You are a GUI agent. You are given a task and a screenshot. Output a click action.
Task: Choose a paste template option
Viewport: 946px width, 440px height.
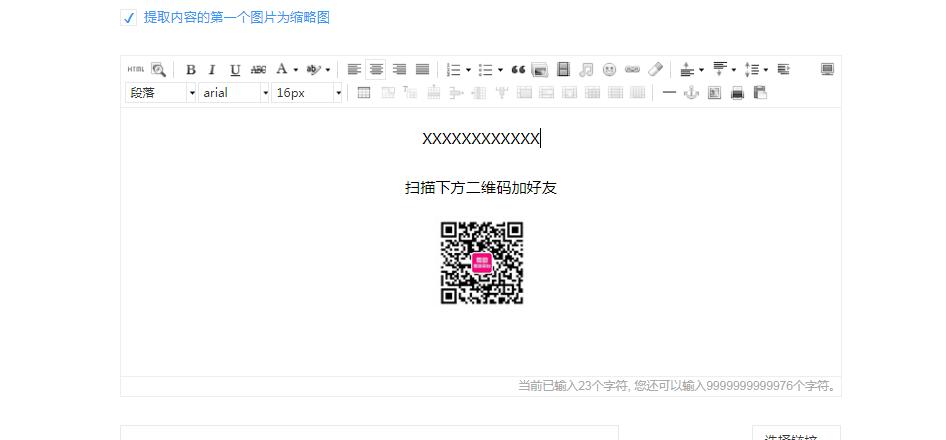tap(760, 93)
